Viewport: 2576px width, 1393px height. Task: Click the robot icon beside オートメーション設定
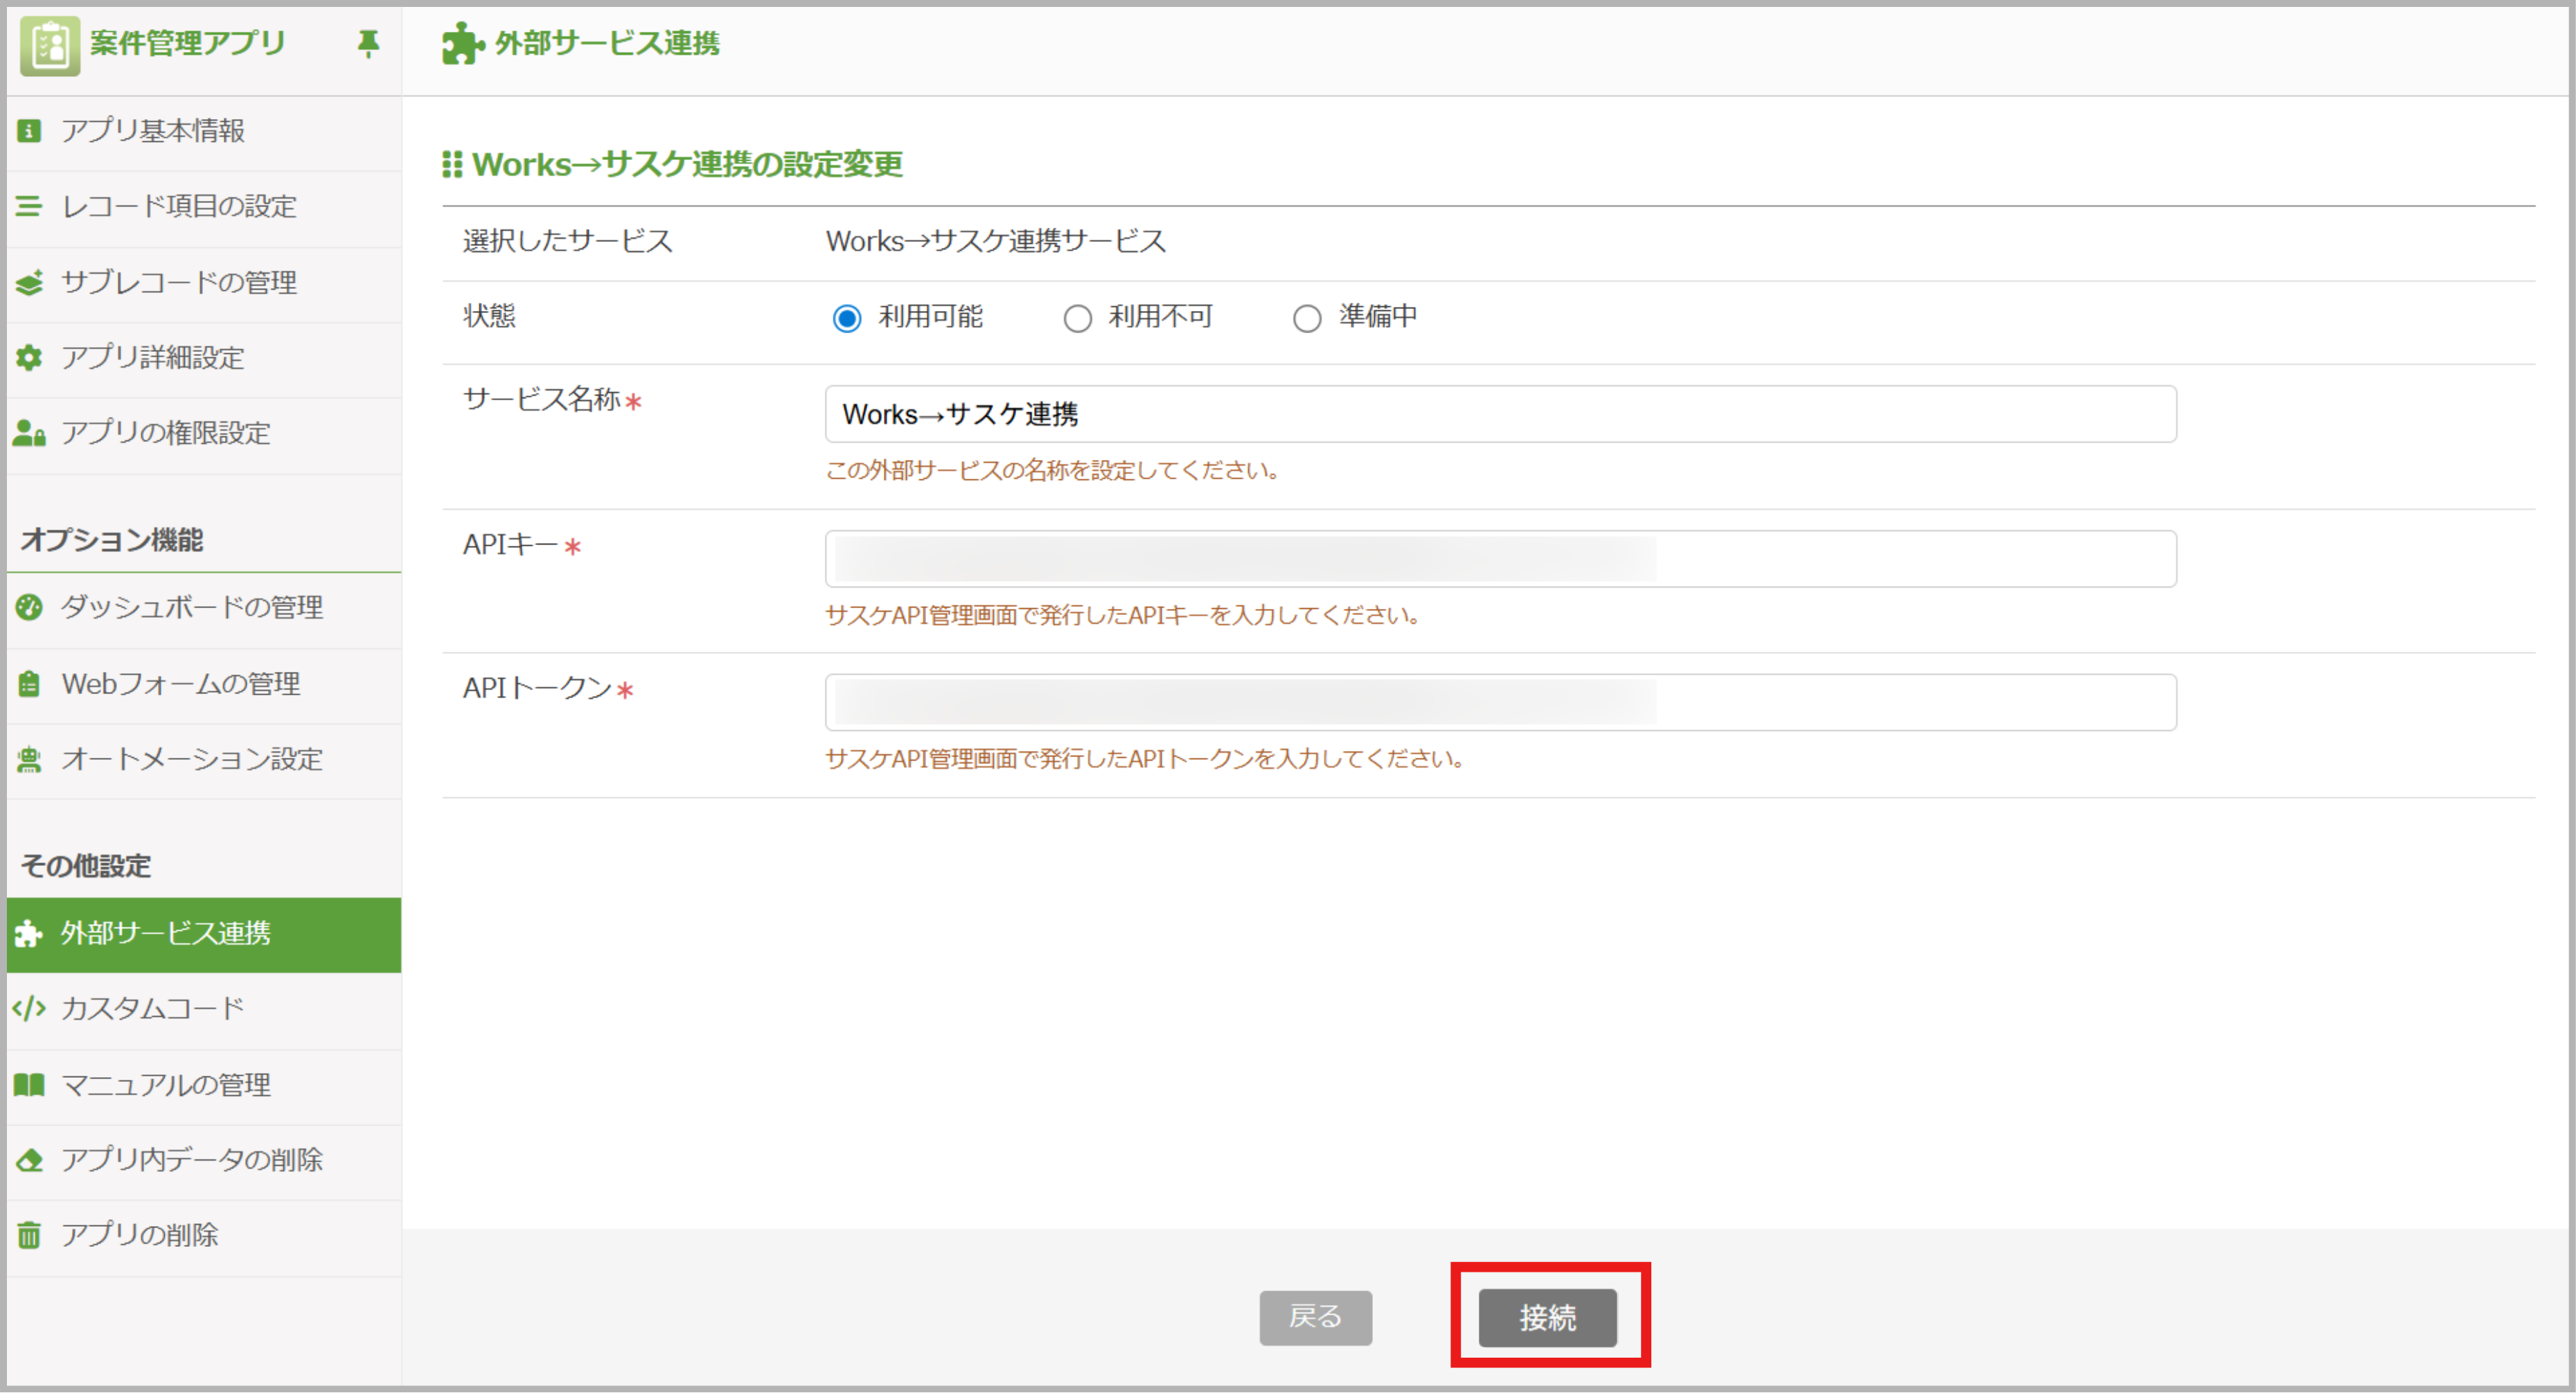coord(29,760)
